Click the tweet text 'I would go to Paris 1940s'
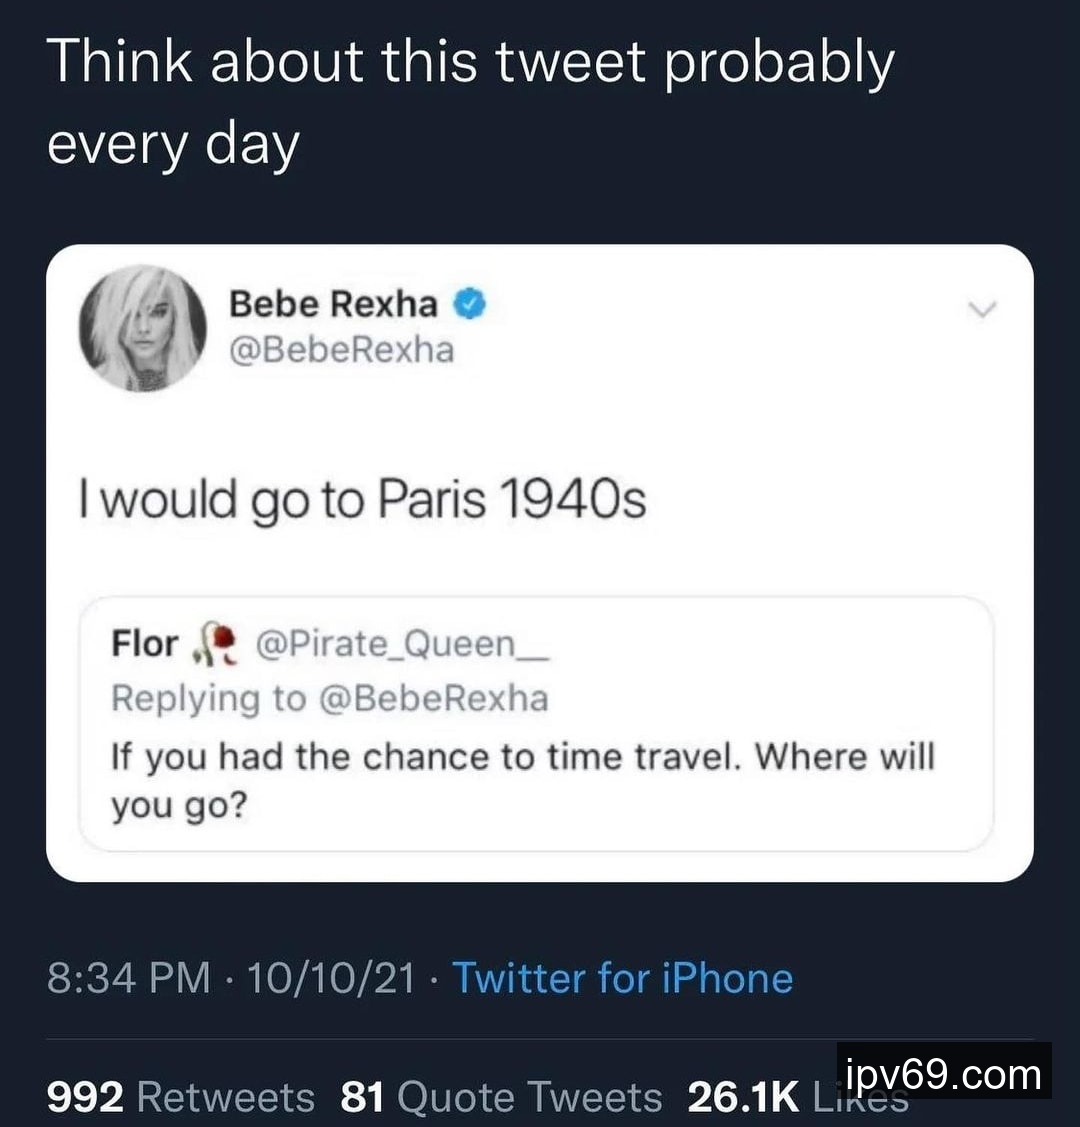The width and height of the screenshot is (1080, 1127). 363,500
